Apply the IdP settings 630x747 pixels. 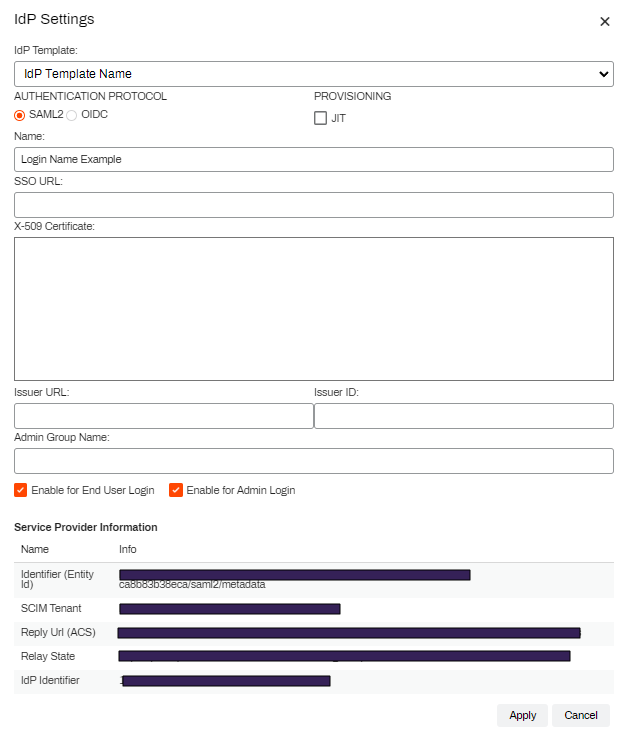(x=522, y=715)
